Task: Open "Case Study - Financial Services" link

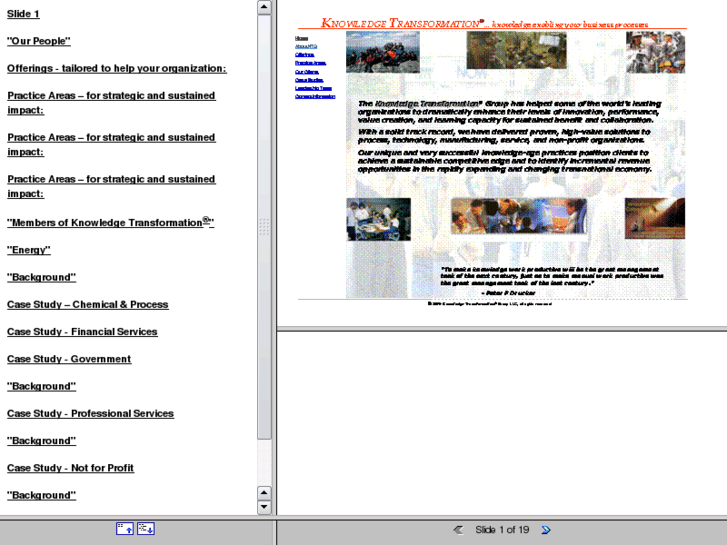Action: [x=82, y=332]
